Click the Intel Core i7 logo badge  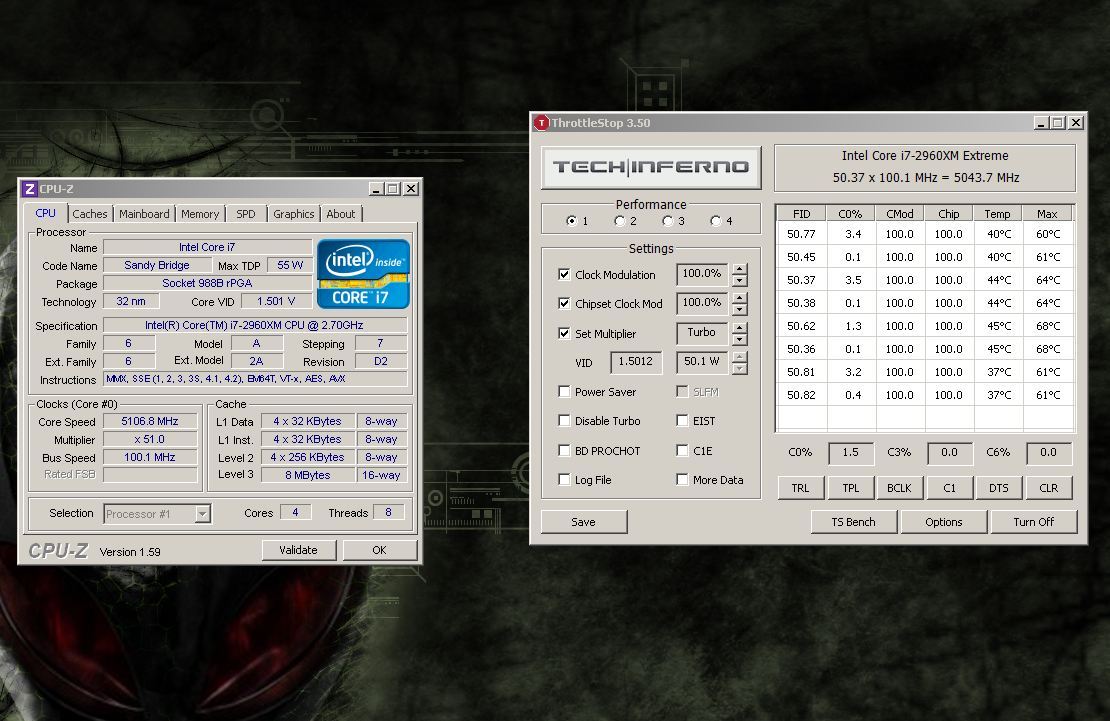(363, 274)
